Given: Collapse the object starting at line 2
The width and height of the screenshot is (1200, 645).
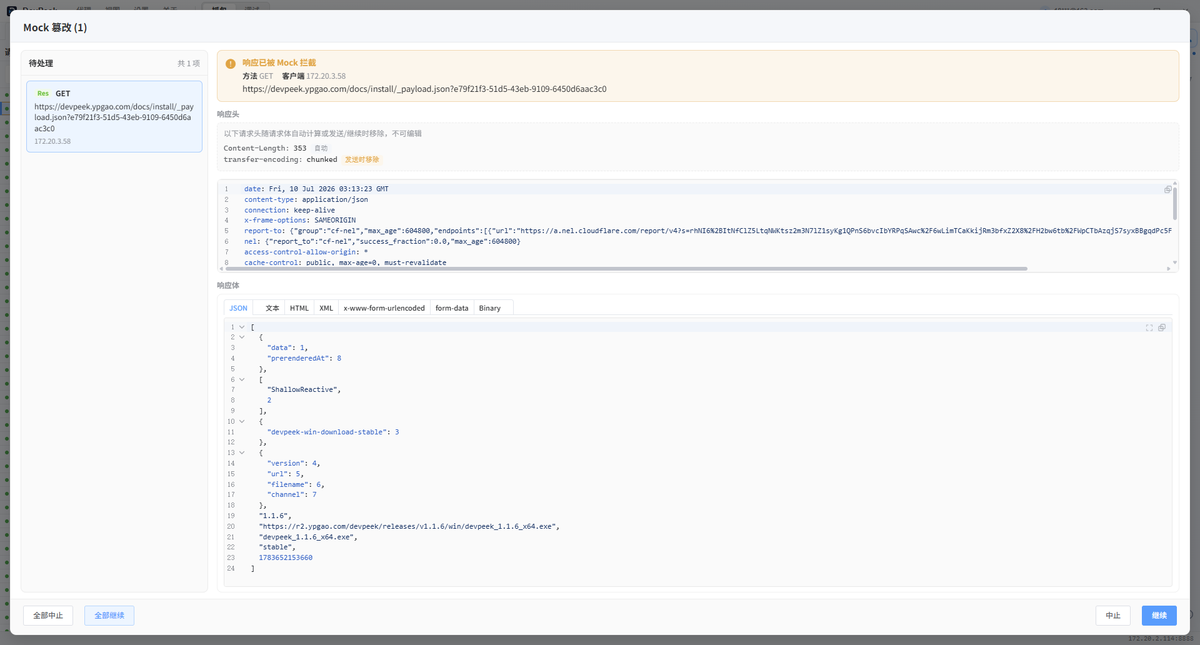Looking at the screenshot, I should click(x=241, y=337).
